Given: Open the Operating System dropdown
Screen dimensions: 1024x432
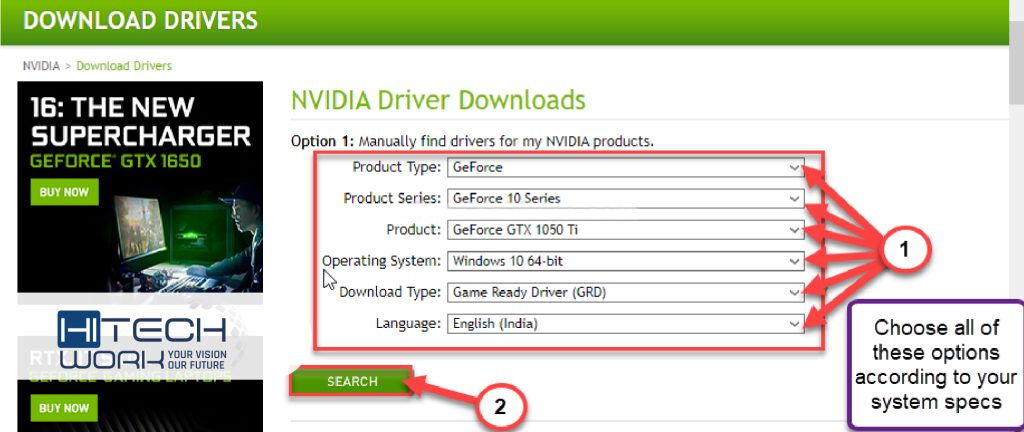Looking at the screenshot, I should click(x=626, y=261).
